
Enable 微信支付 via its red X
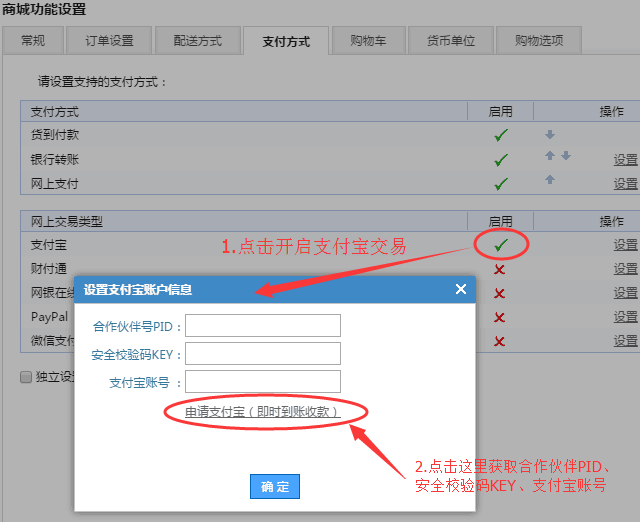(499, 341)
